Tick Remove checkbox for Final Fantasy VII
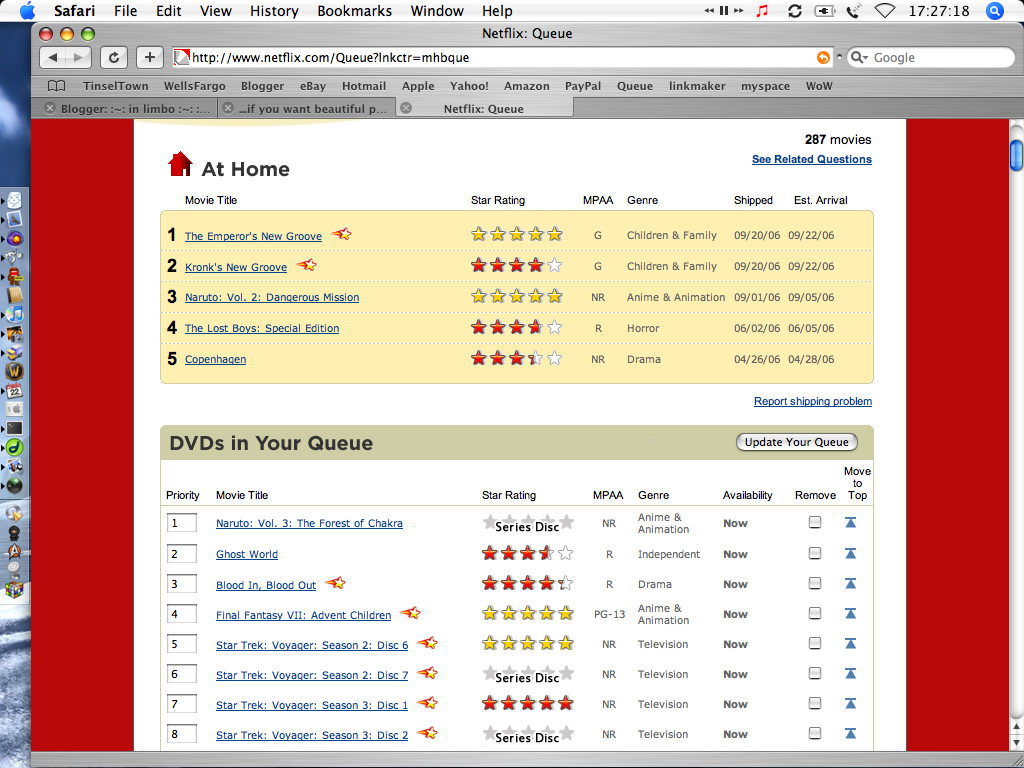 815,613
